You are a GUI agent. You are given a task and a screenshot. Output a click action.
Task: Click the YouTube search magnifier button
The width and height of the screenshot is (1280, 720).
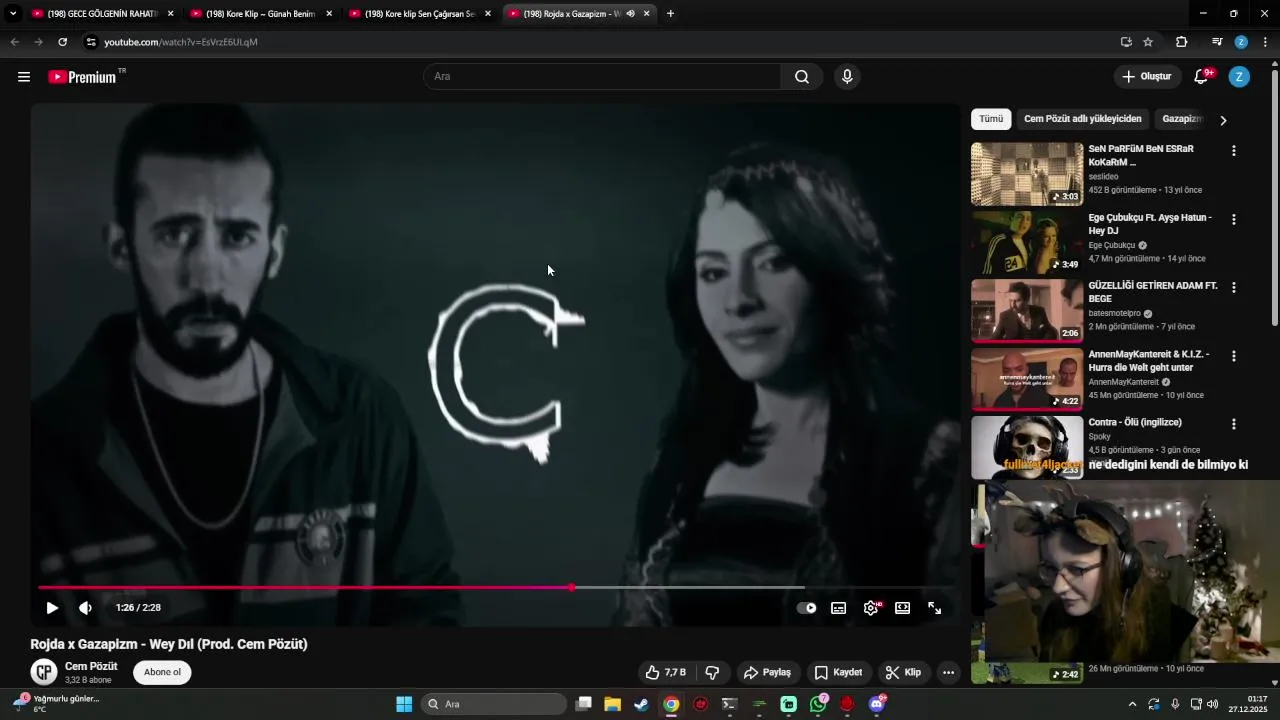click(802, 77)
